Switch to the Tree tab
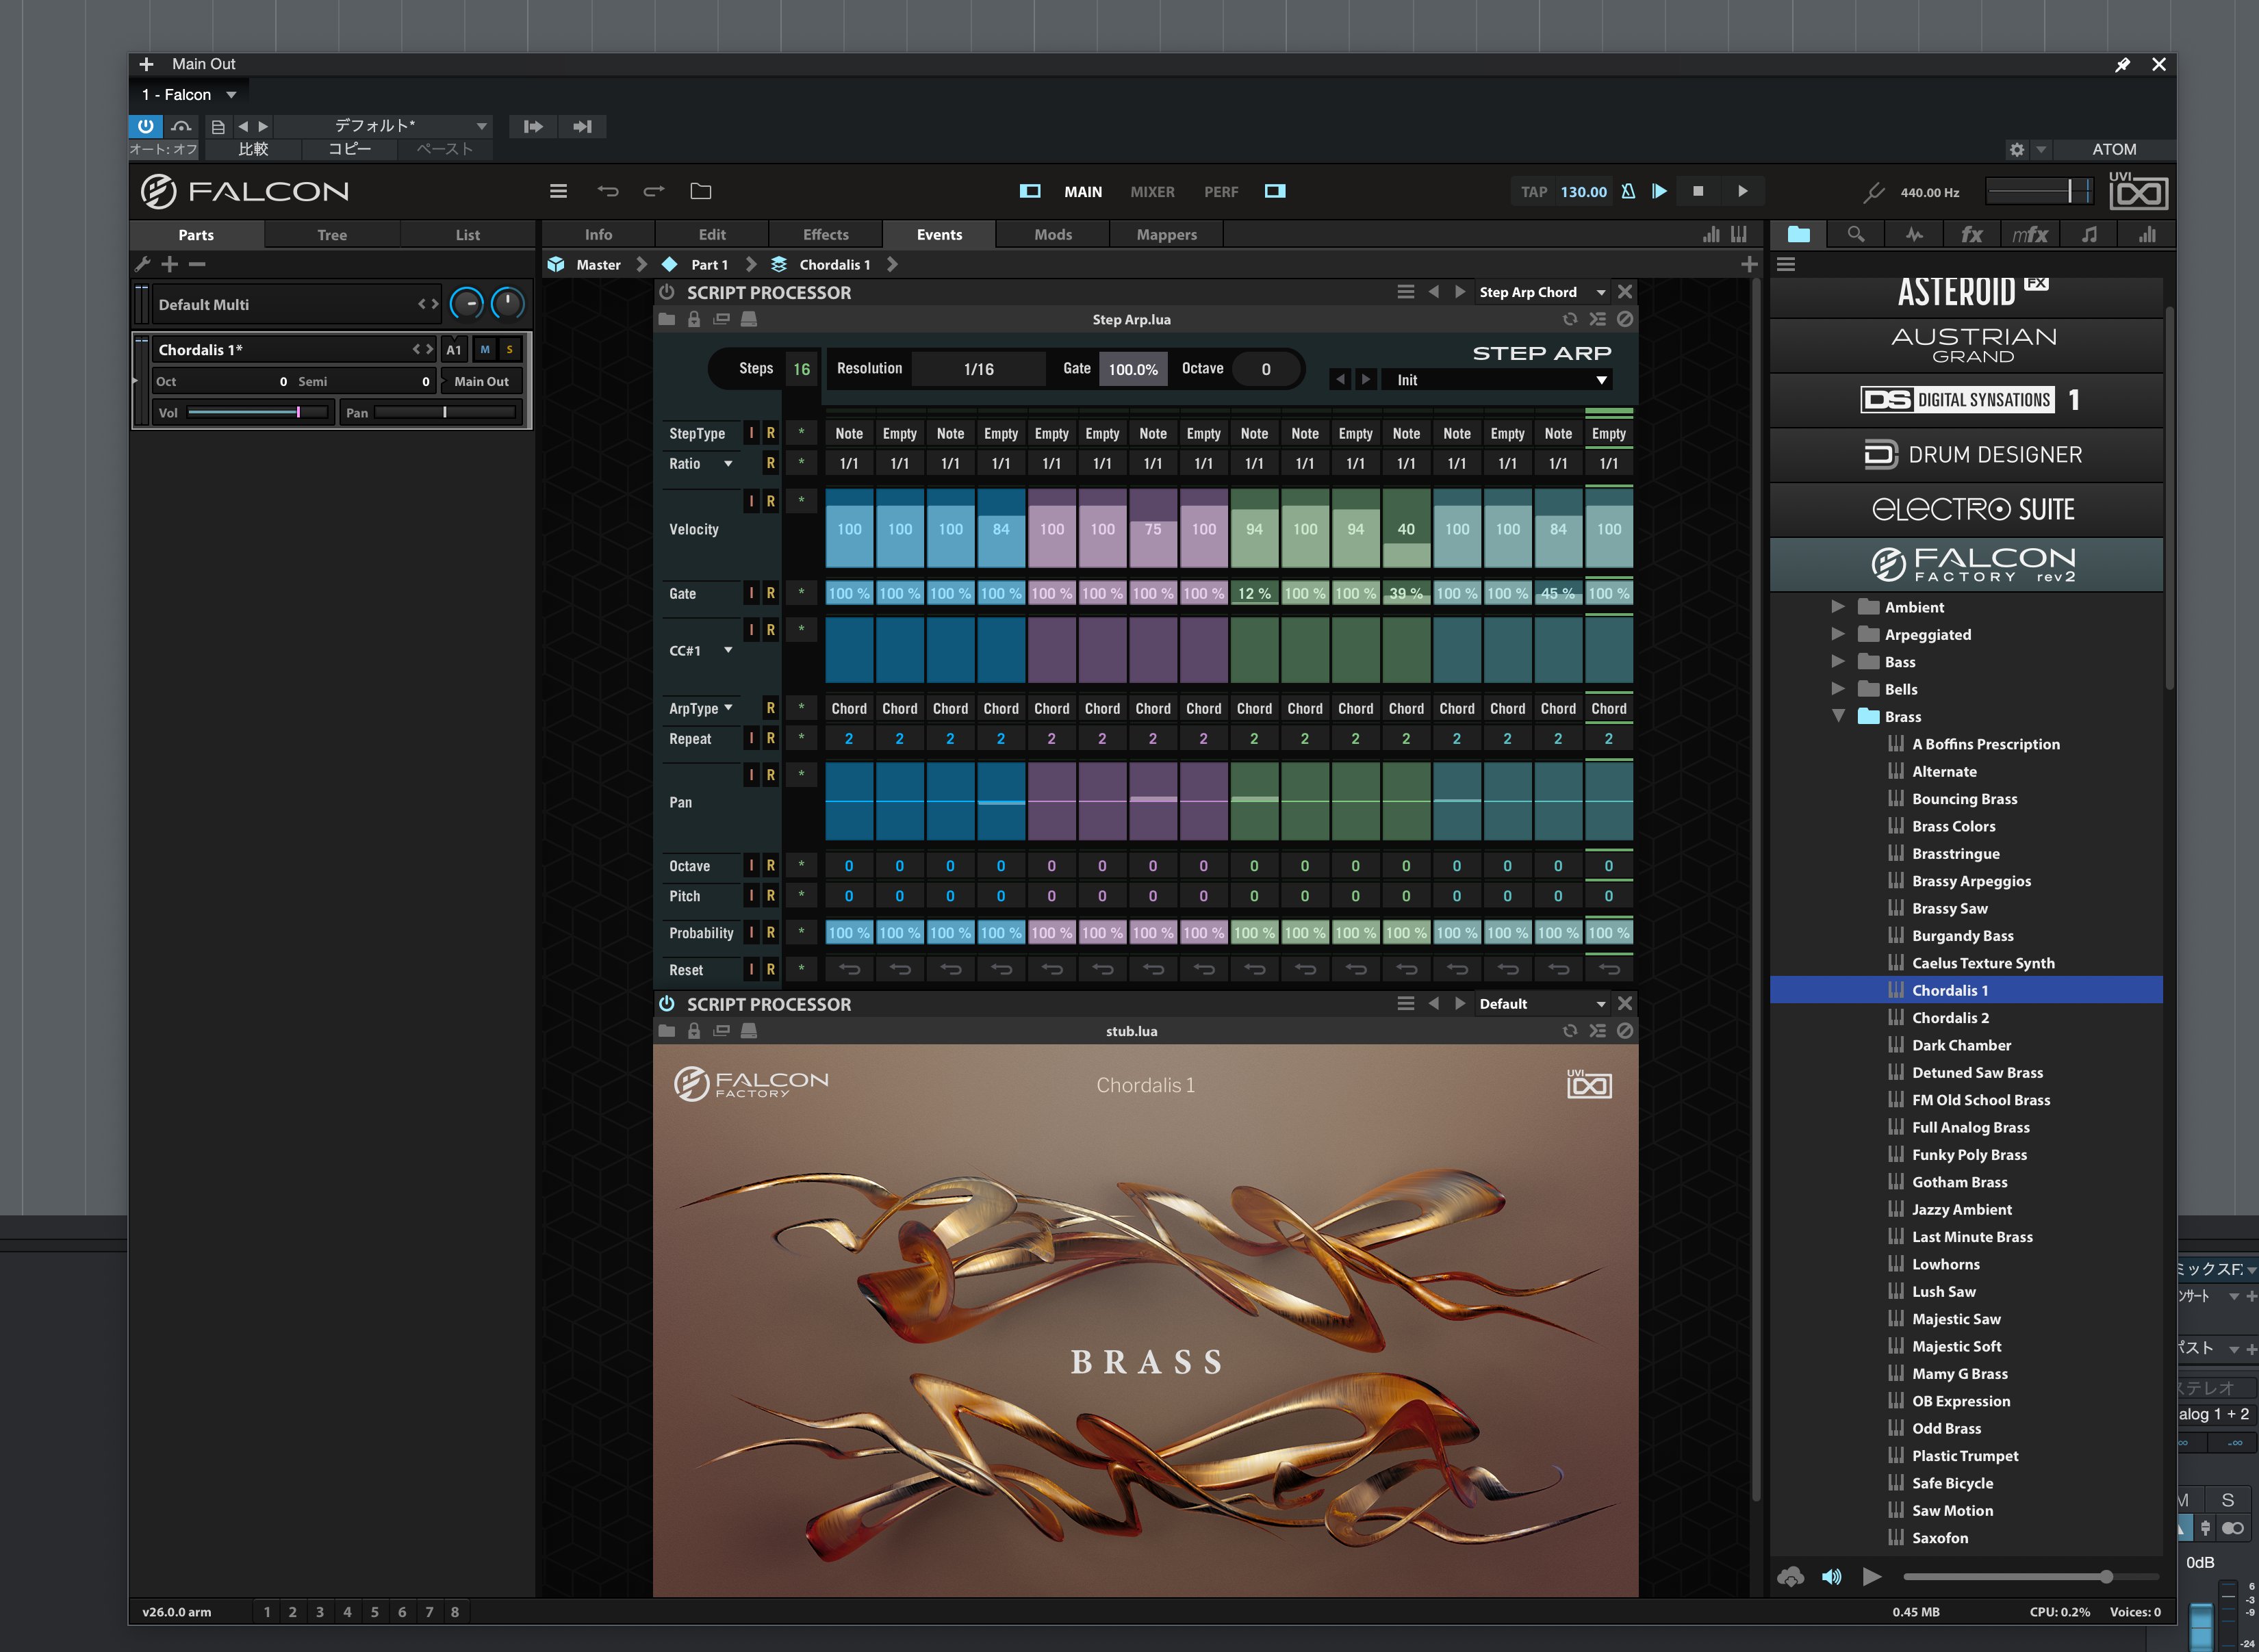 332,235
